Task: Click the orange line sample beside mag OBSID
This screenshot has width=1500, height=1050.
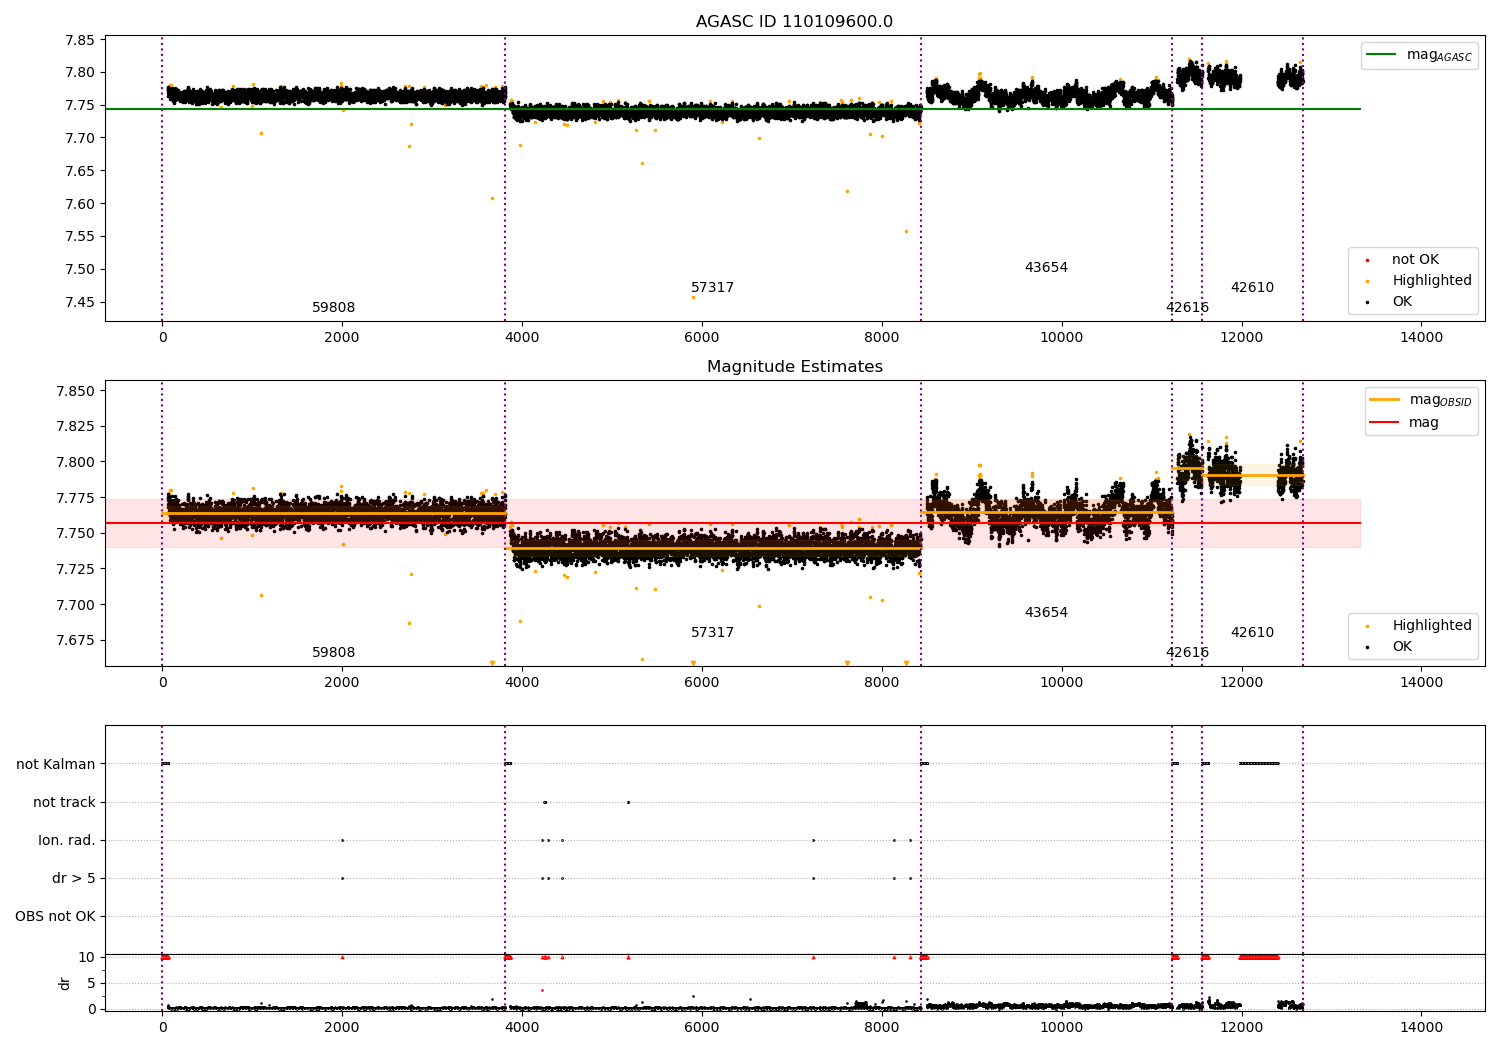Action: 1384,400
